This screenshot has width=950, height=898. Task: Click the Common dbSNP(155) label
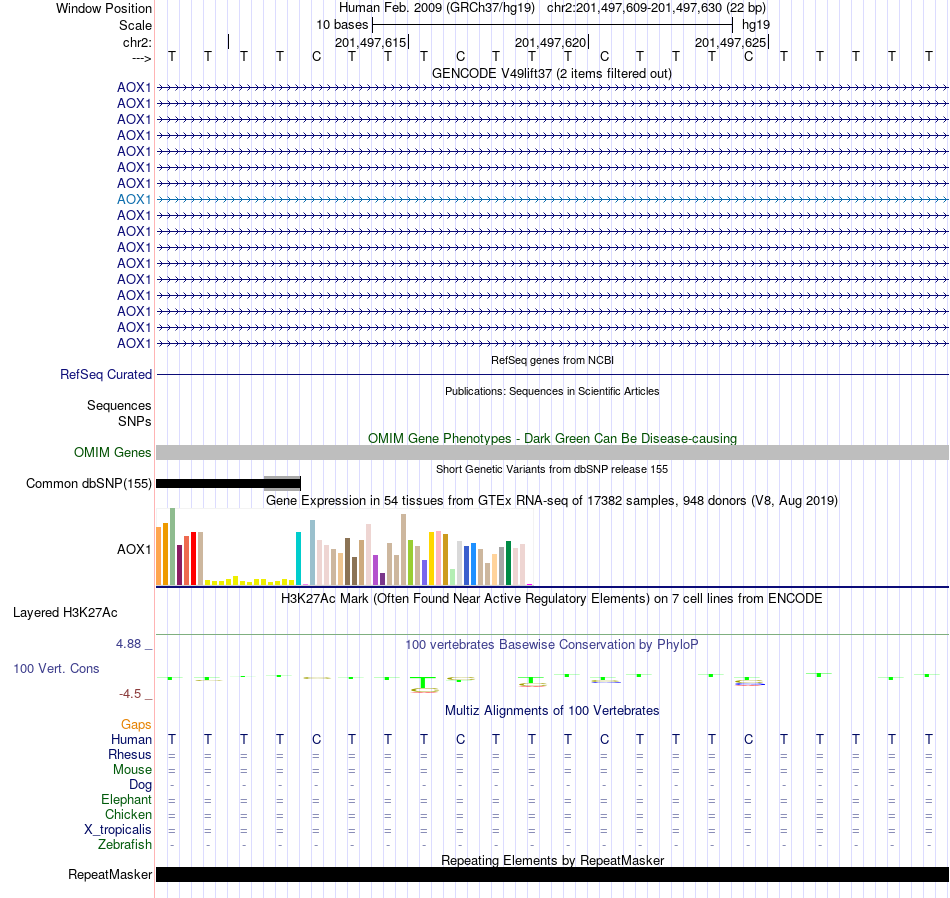[88, 484]
